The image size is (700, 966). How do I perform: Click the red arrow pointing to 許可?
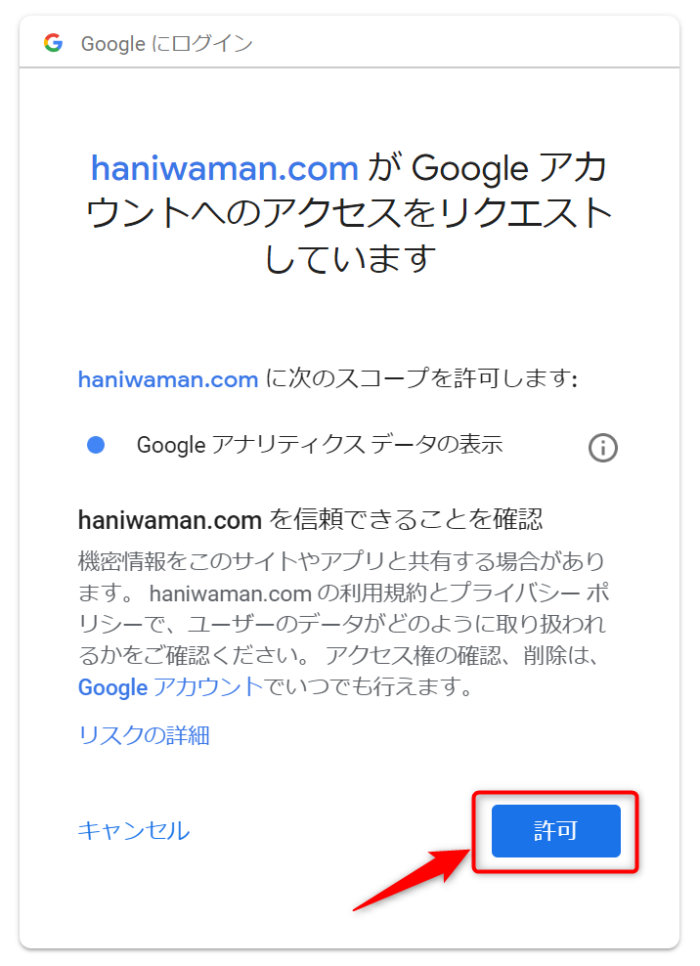(x=411, y=878)
